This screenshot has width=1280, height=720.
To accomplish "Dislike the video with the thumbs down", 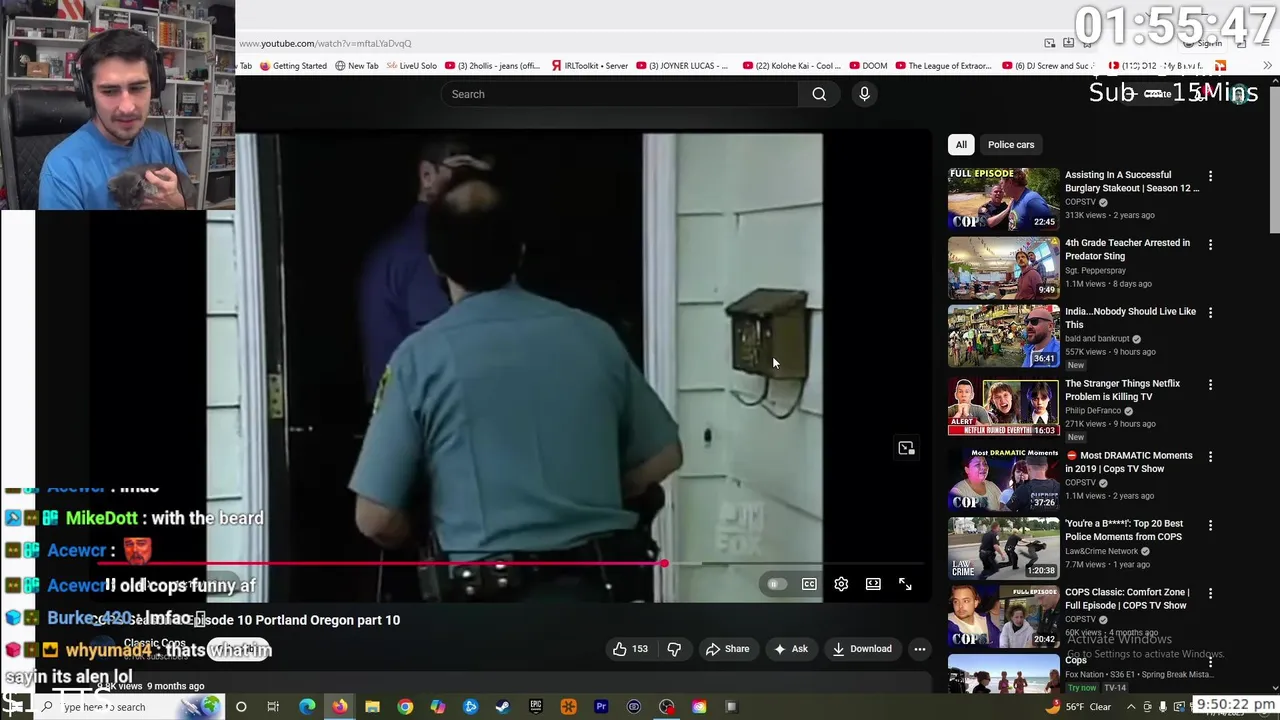I will pyautogui.click(x=674, y=649).
